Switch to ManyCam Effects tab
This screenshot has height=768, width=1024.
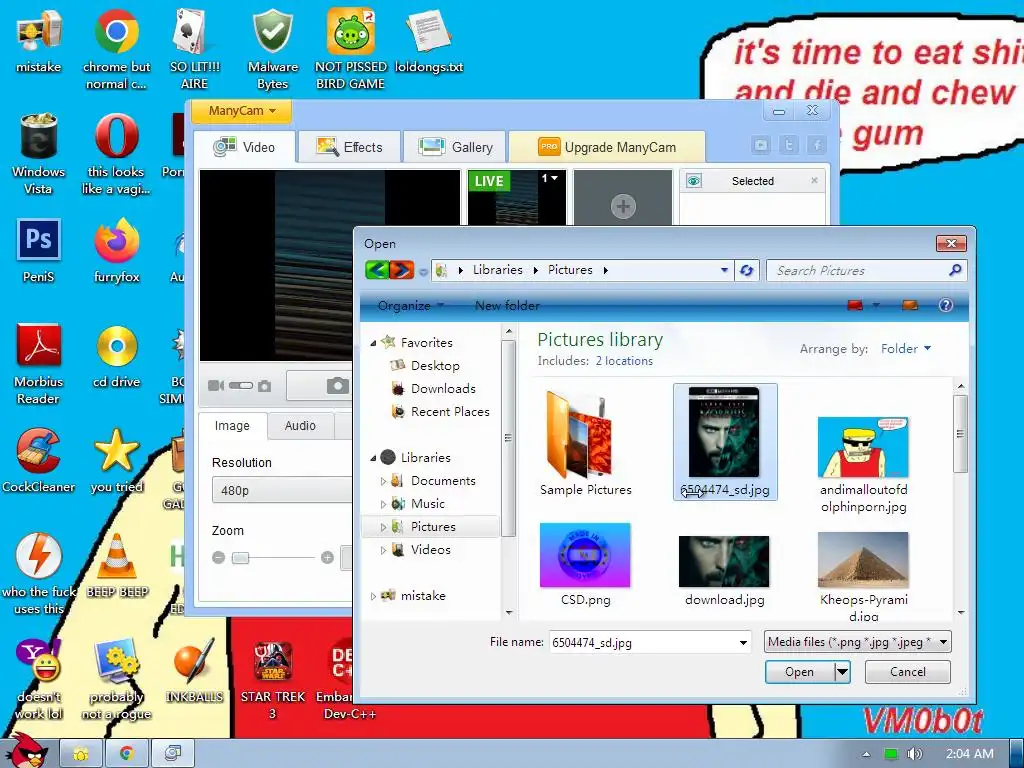349,147
